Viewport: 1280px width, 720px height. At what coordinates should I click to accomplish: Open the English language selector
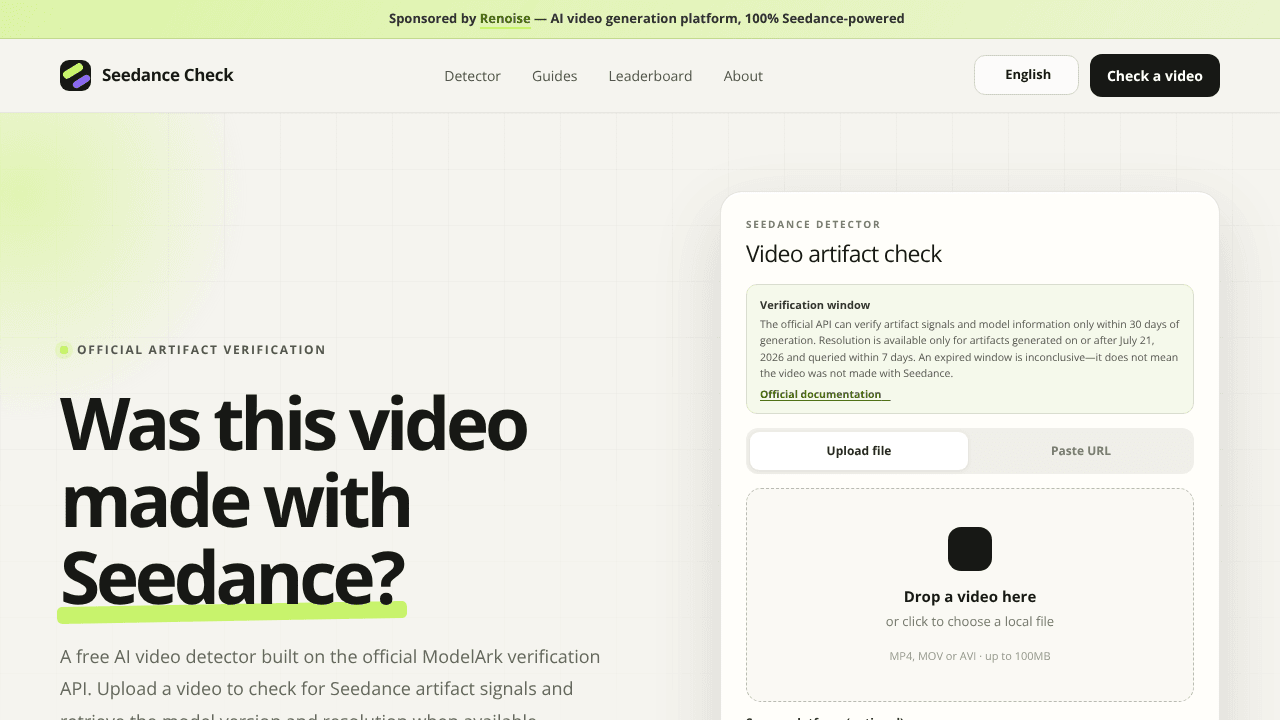[1026, 75]
